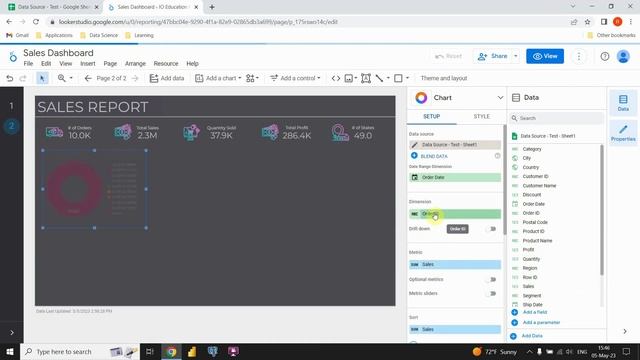Screen dimensions: 640x360
Task: Click the Order Date range dimension chip
Action: point(455,177)
